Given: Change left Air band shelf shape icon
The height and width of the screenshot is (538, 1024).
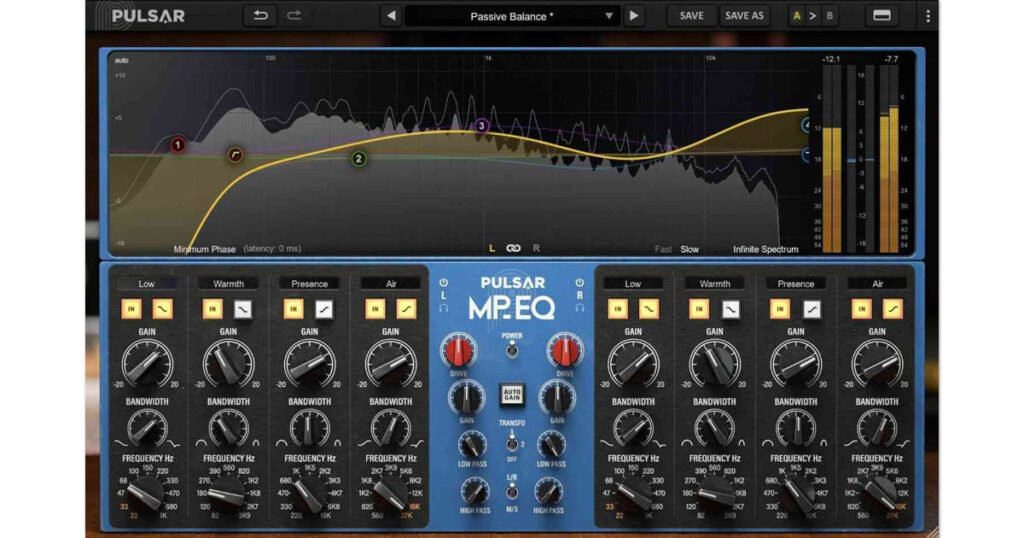Looking at the screenshot, I should coord(406,309).
